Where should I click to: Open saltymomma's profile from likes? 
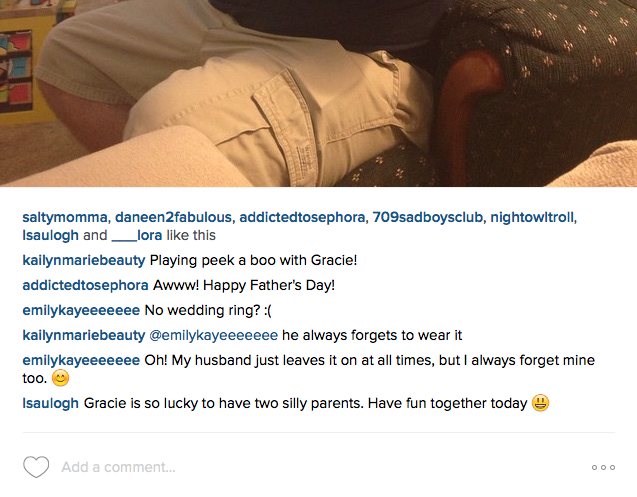tap(65, 217)
